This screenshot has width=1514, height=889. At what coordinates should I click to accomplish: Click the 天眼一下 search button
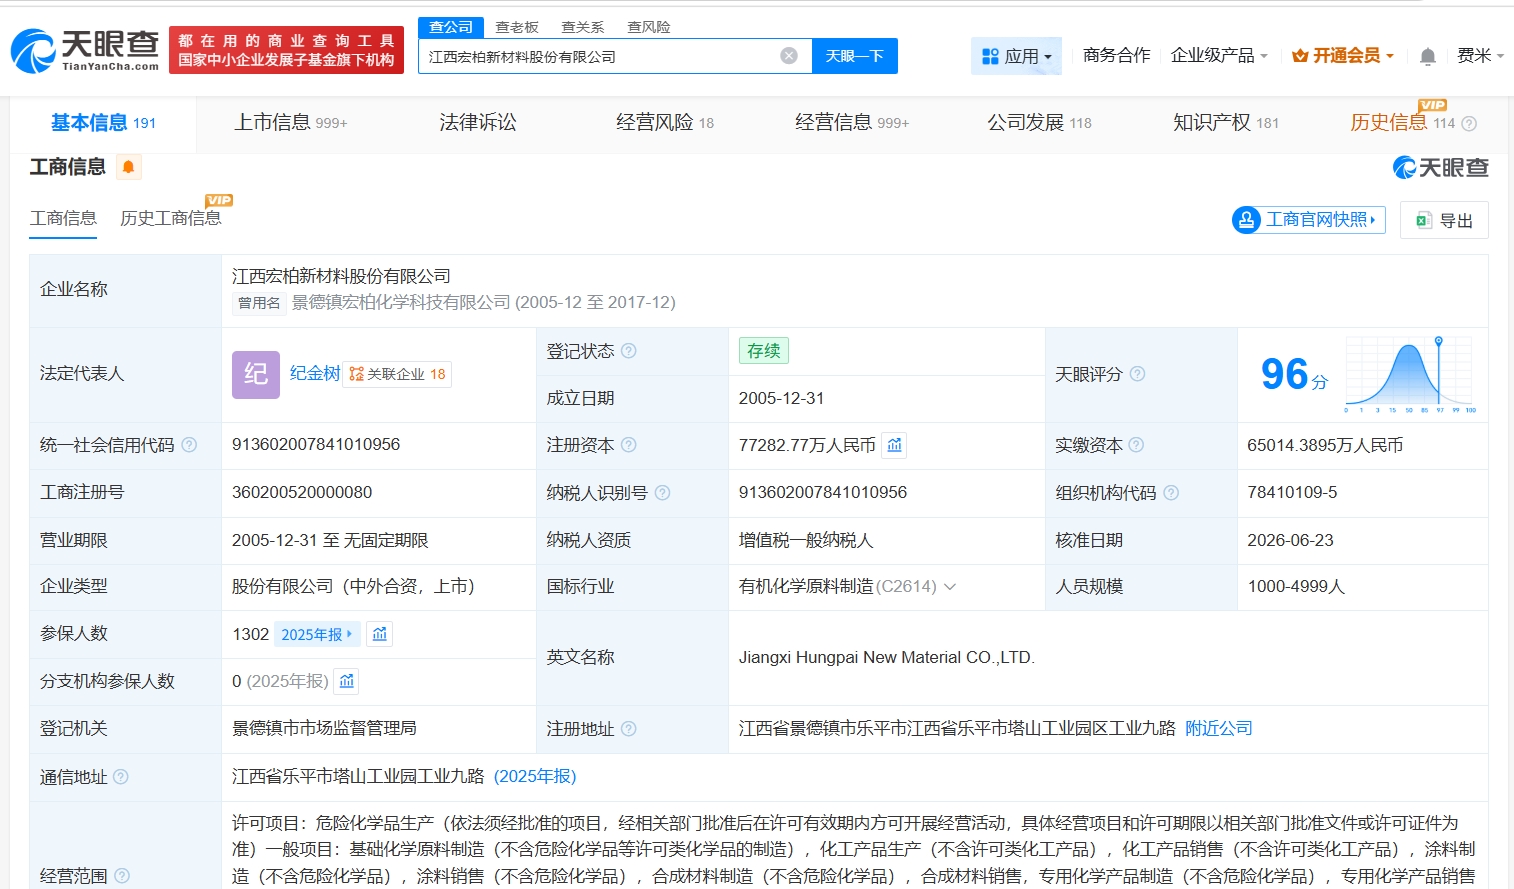pos(855,56)
